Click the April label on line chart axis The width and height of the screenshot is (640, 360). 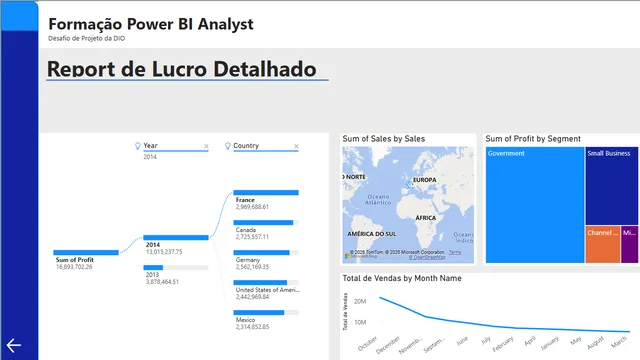[530, 341]
